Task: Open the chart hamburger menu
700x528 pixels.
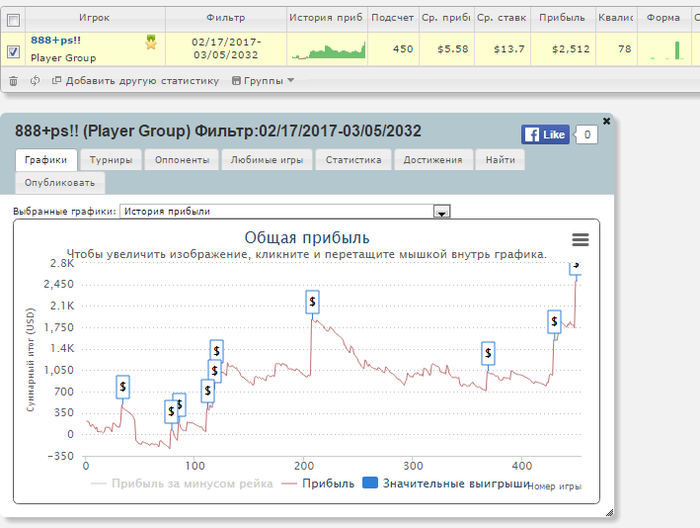Action: pyautogui.click(x=580, y=240)
